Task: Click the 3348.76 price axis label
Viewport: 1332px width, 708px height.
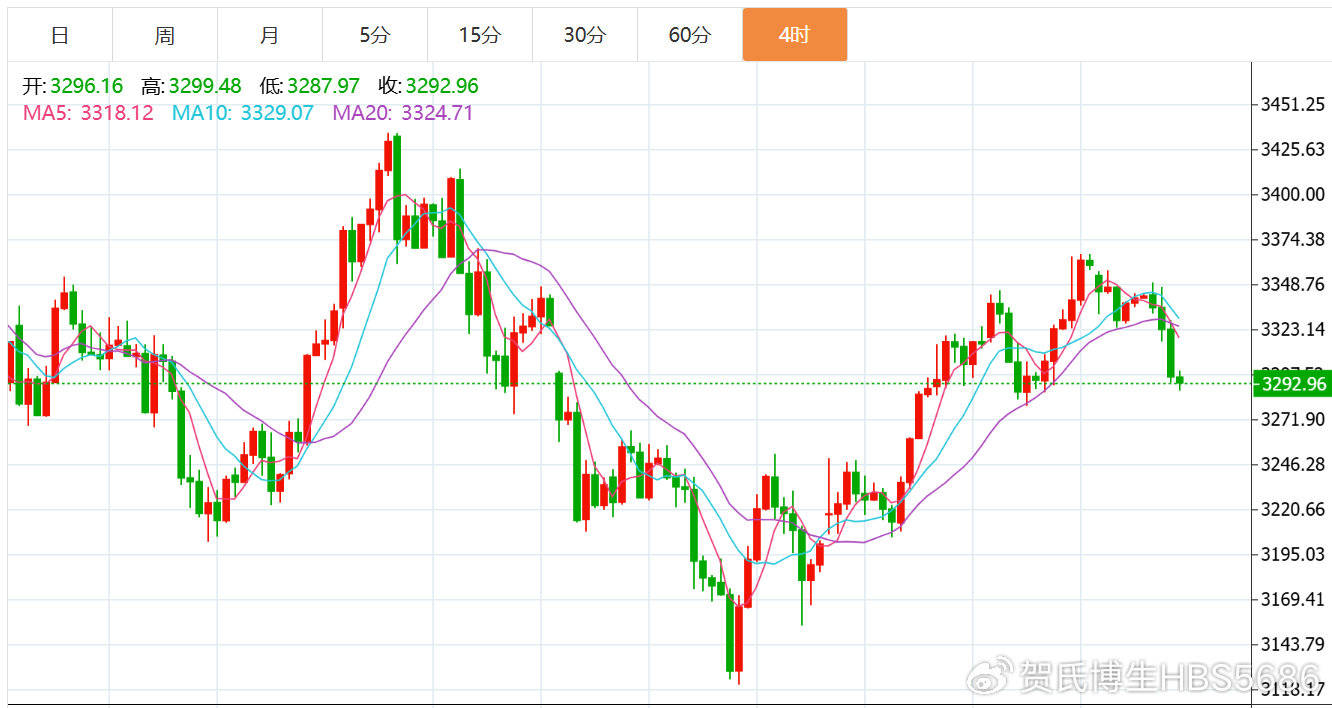Action: 1293,284
